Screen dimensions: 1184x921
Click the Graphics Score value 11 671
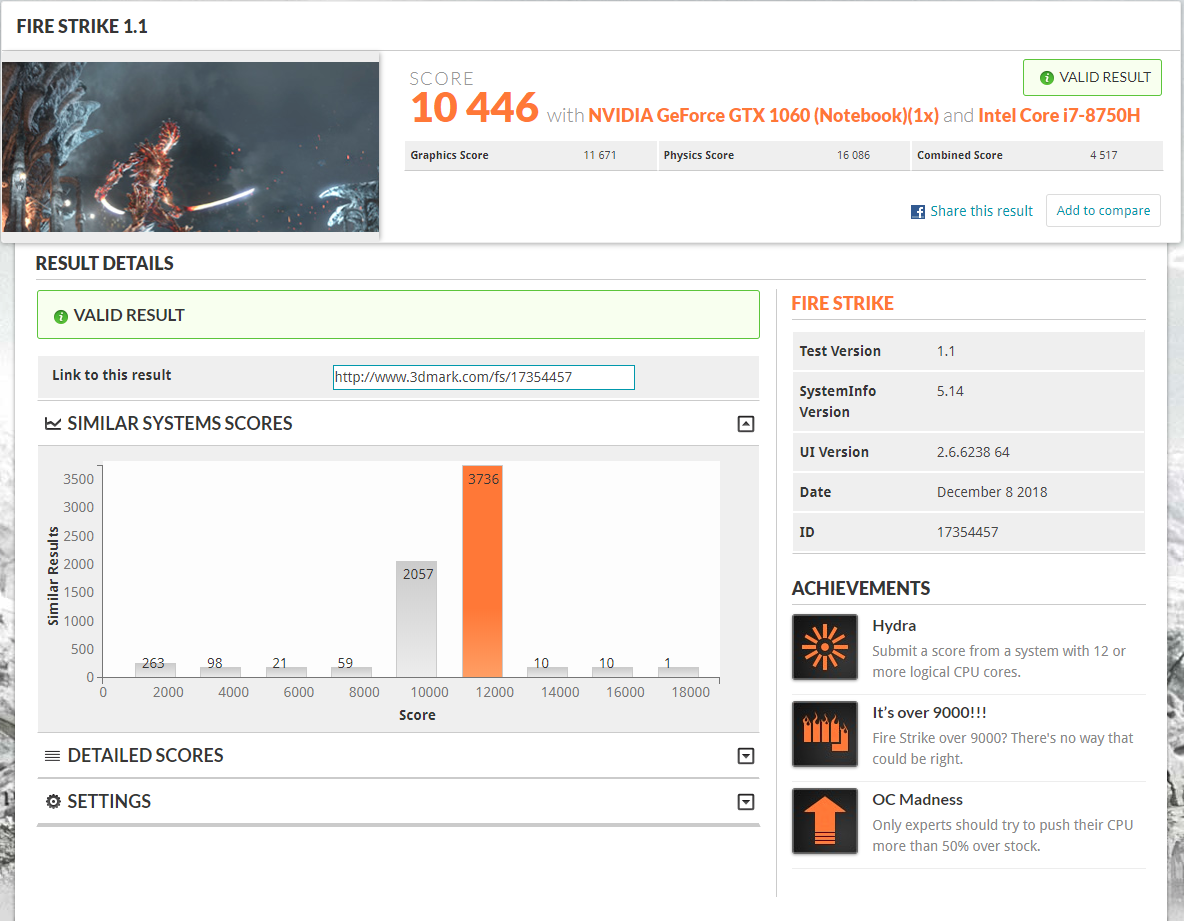[600, 156]
